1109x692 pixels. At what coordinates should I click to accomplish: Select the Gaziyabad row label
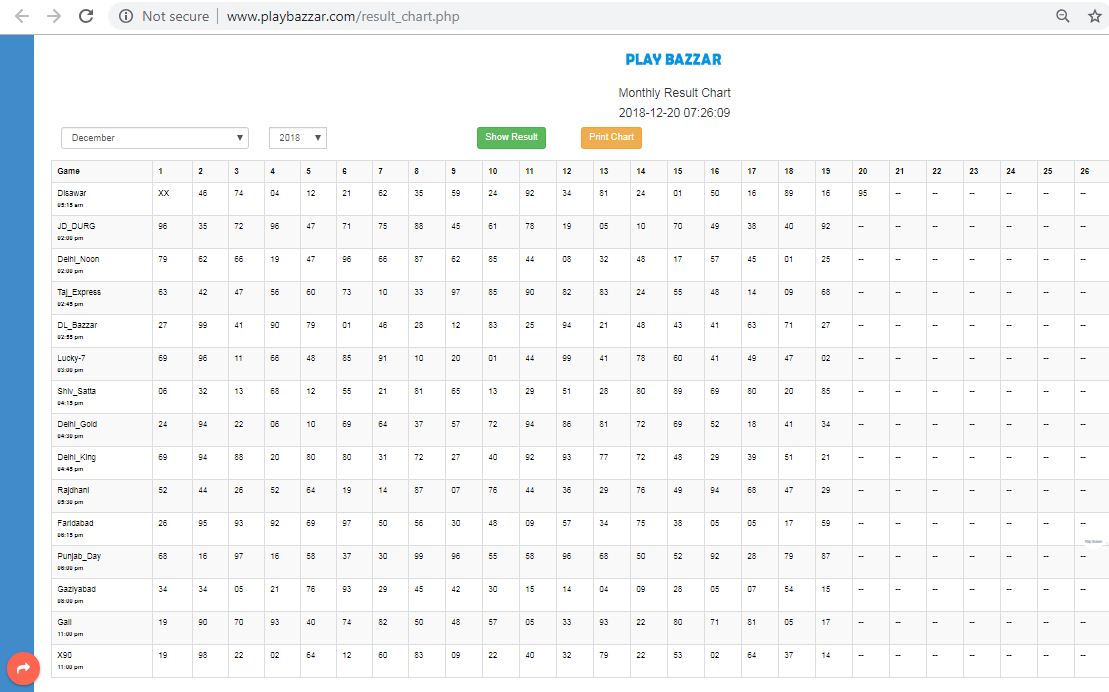click(x=76, y=589)
